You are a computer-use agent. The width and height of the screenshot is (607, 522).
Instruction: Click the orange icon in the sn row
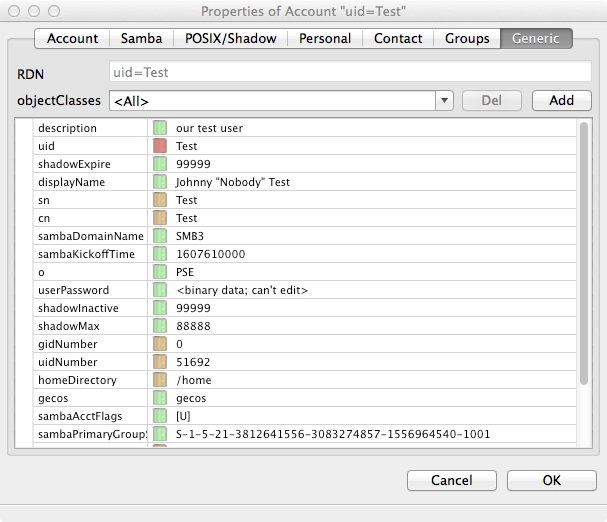coord(160,200)
